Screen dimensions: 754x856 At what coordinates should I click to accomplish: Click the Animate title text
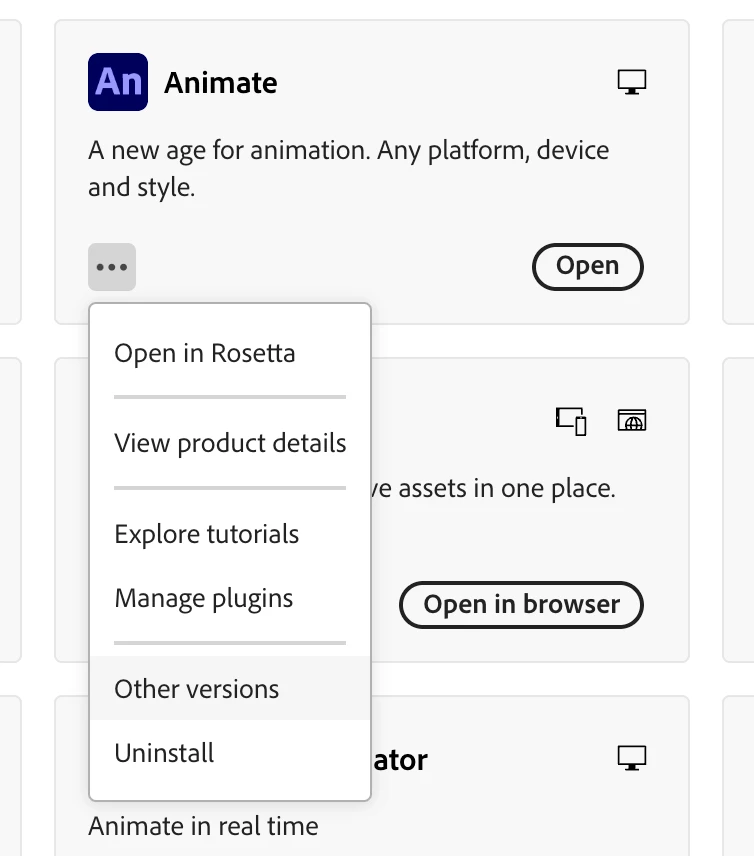coord(221,82)
